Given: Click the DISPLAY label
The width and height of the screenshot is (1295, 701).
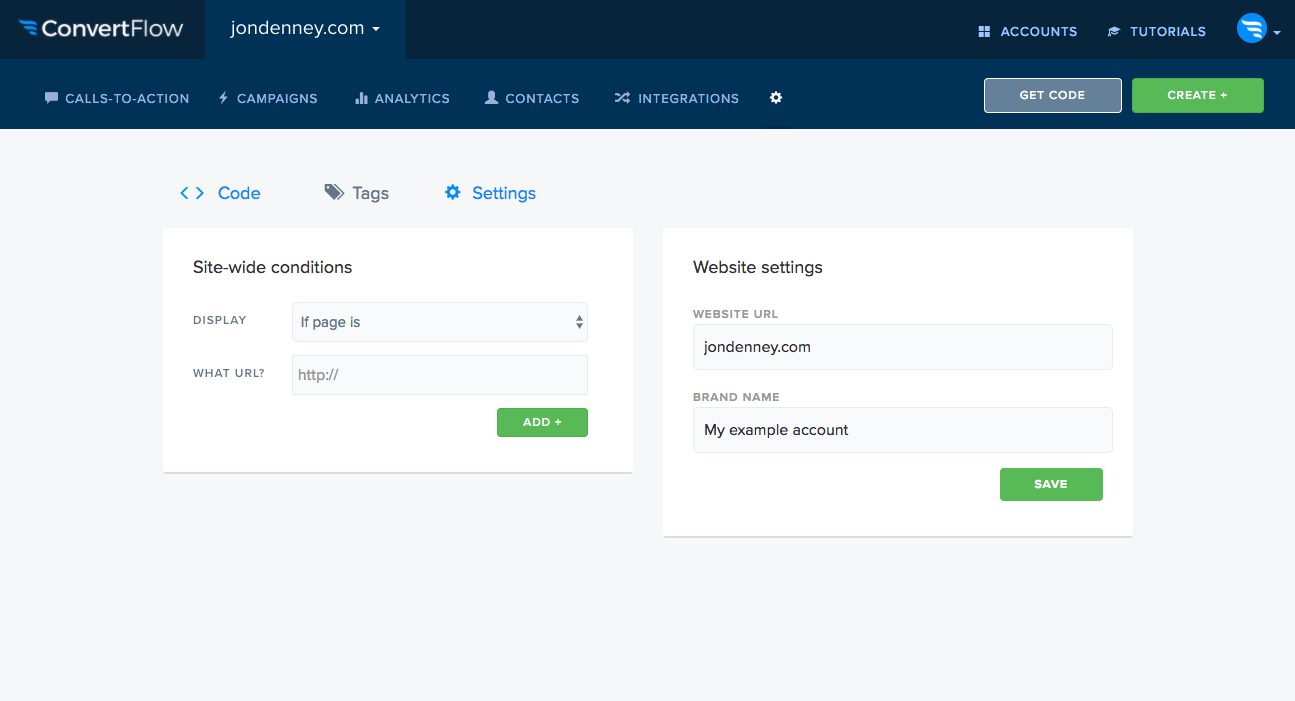Looking at the screenshot, I should [x=220, y=320].
